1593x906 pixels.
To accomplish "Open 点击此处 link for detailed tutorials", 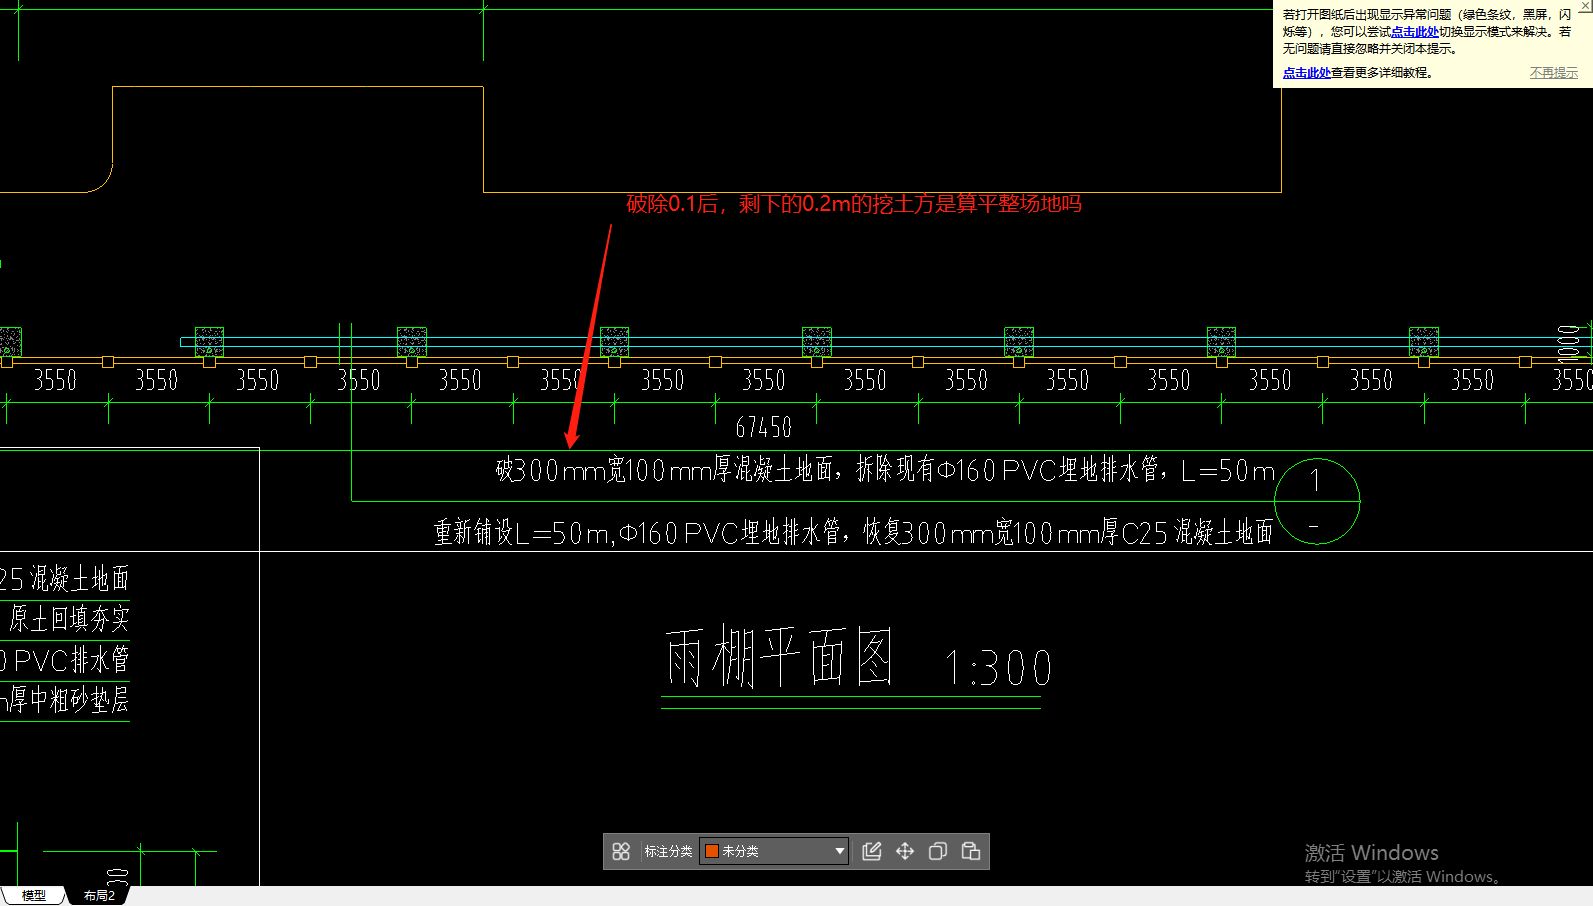I will pyautogui.click(x=1306, y=73).
